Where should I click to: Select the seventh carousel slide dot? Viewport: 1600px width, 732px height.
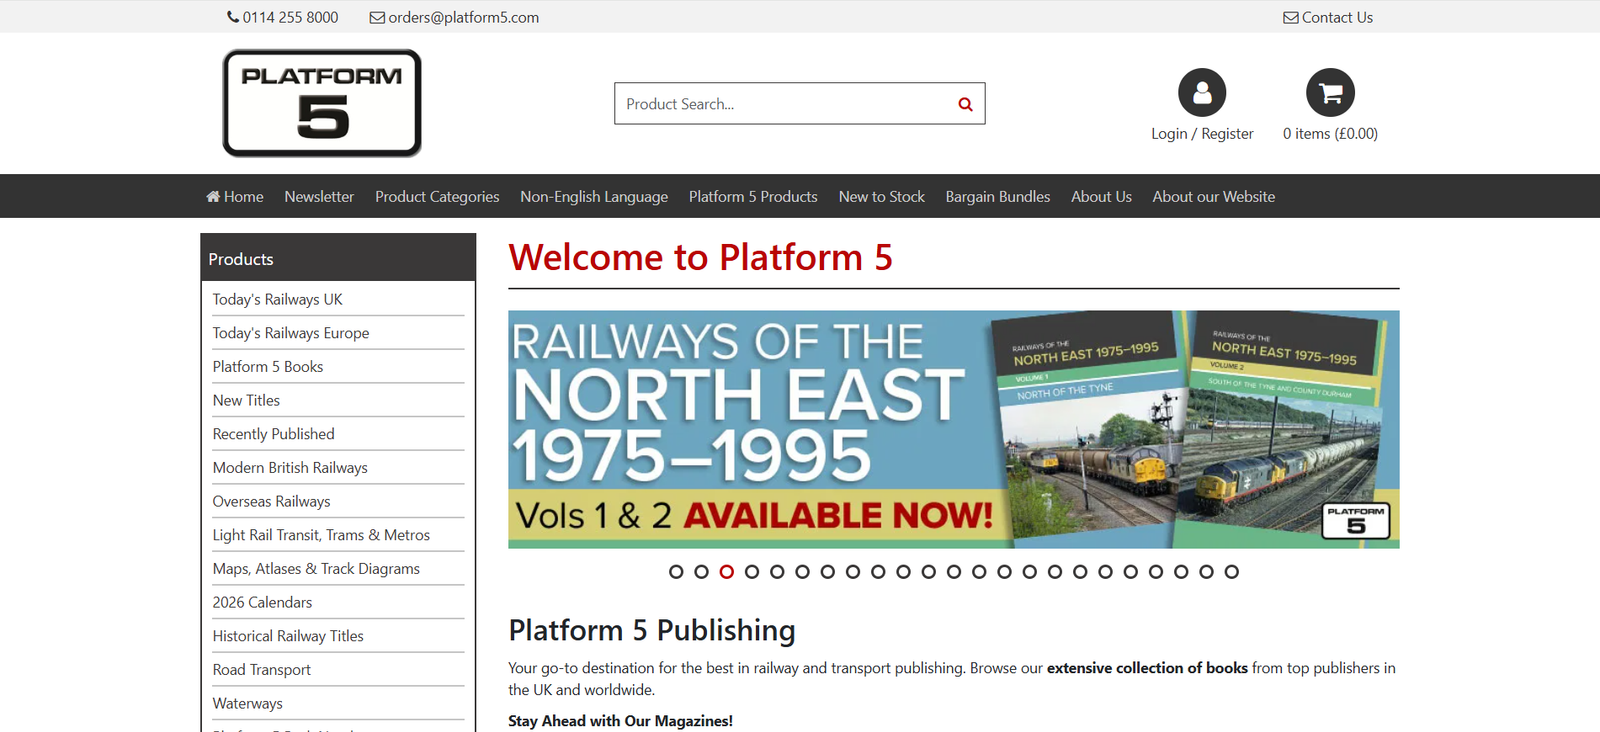point(828,572)
